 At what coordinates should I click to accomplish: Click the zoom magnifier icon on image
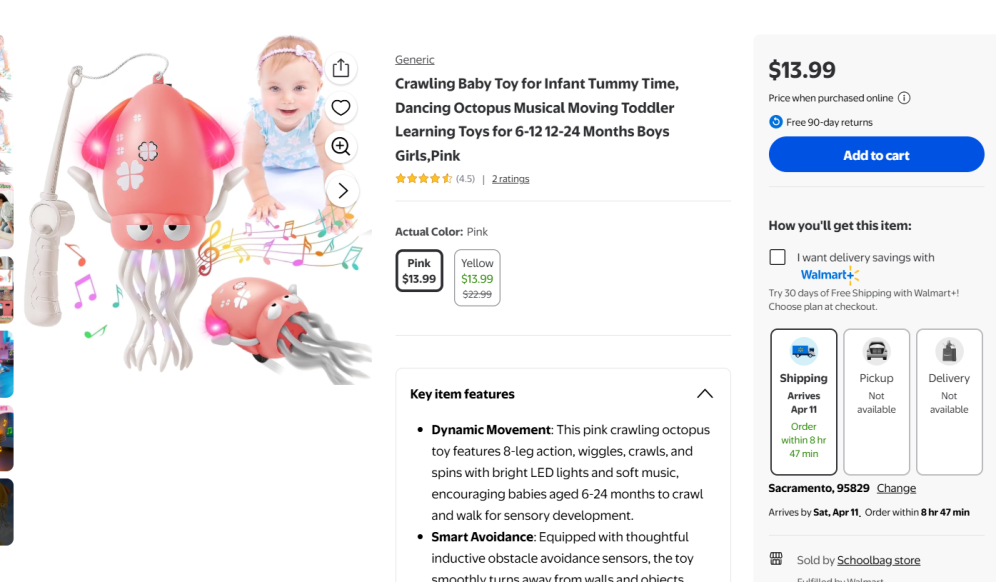341,147
